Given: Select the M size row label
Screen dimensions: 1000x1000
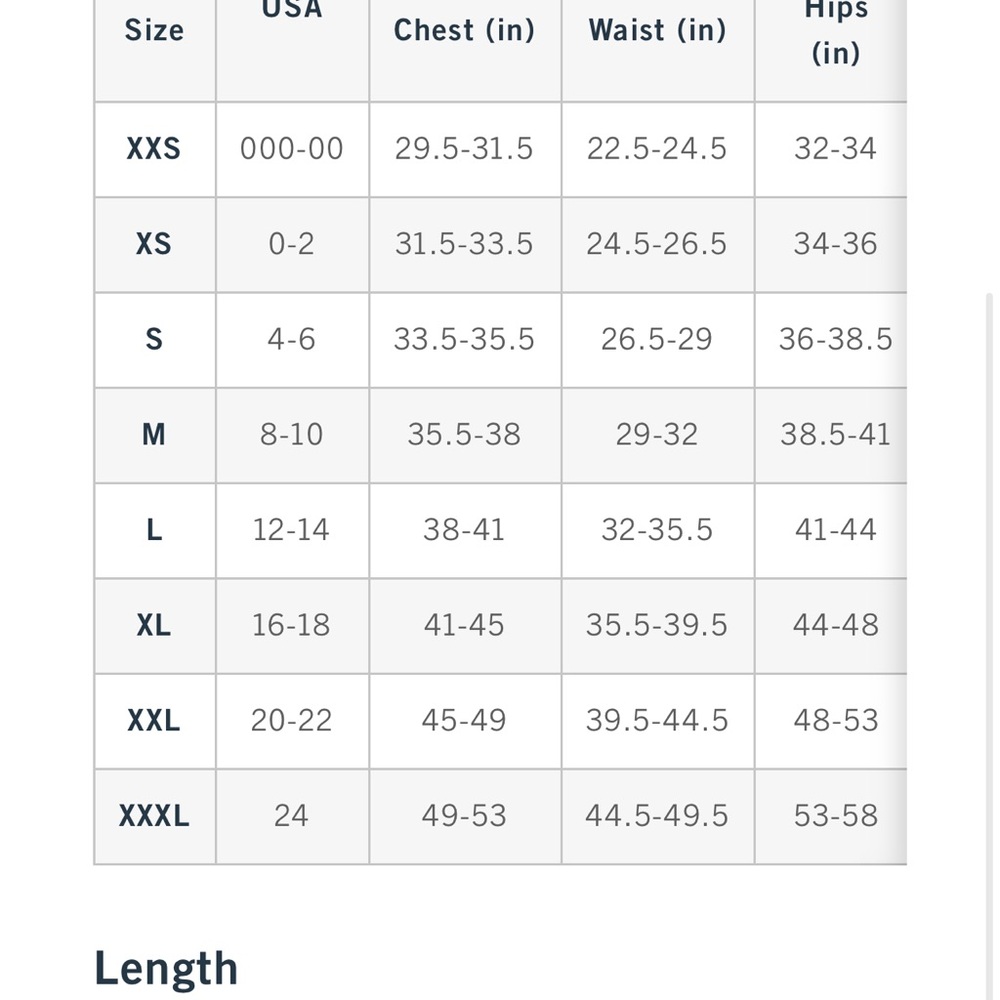Looking at the screenshot, I should tap(154, 434).
